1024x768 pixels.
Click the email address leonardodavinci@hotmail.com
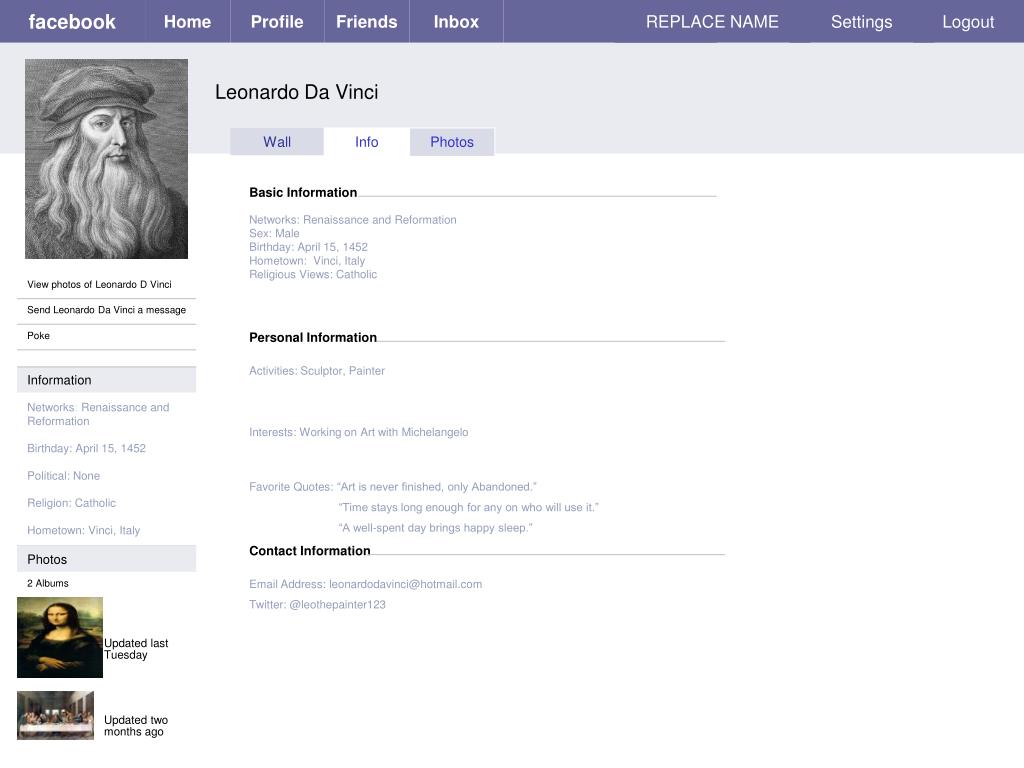406,584
